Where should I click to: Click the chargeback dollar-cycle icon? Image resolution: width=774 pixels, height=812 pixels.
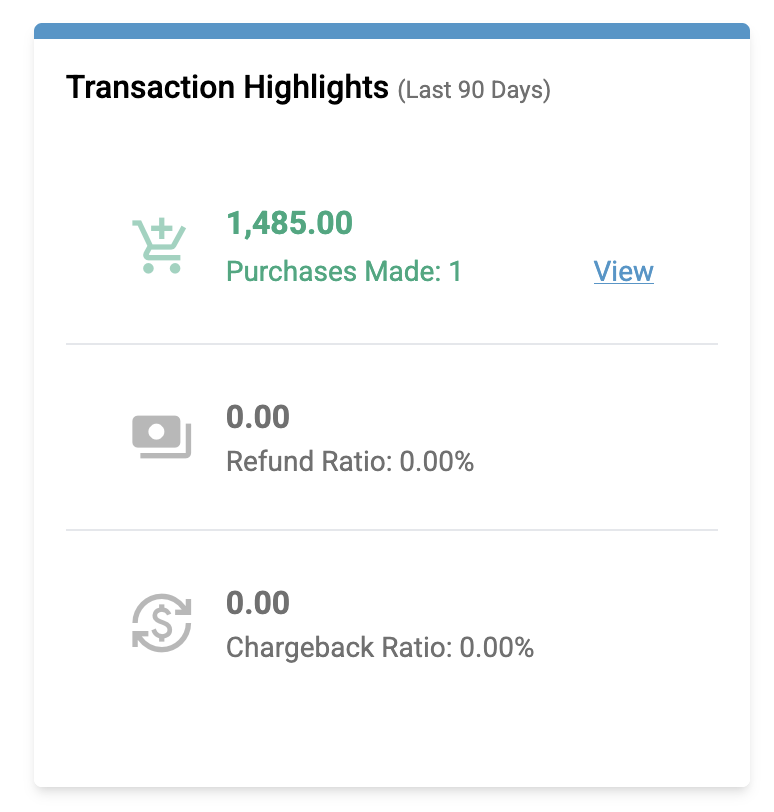point(161,622)
